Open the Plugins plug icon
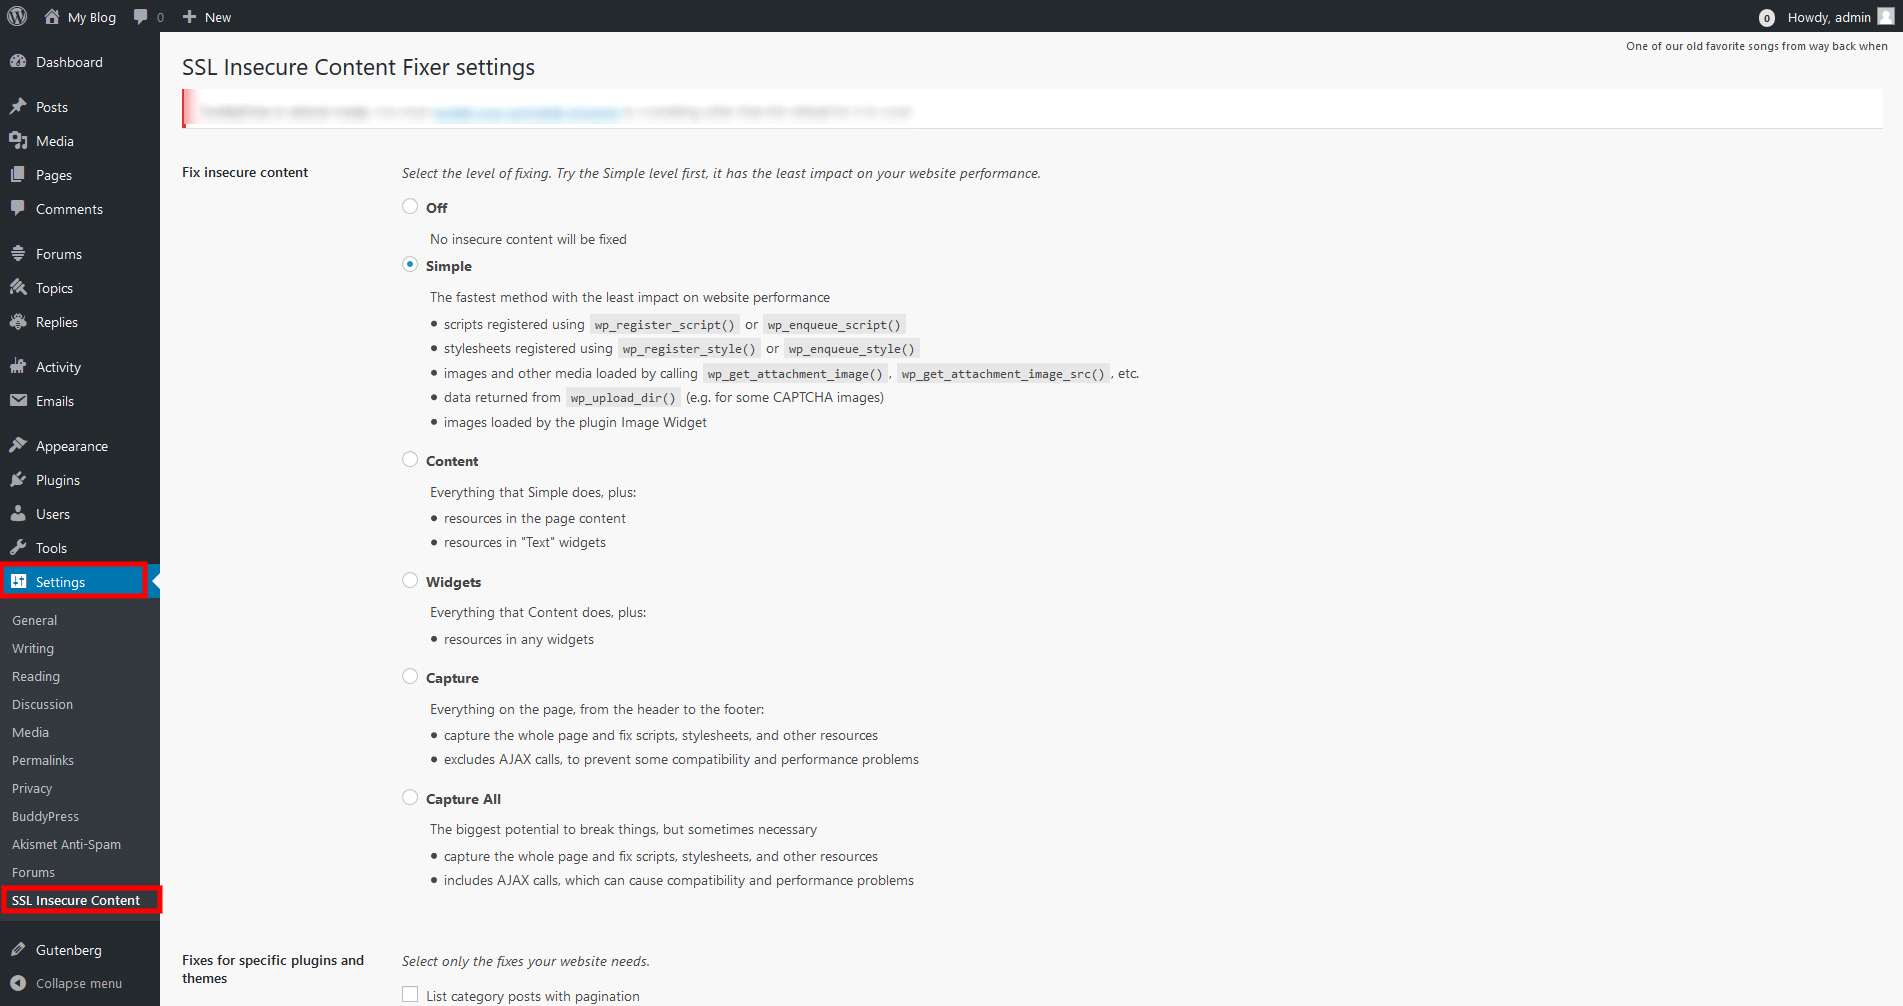The height and width of the screenshot is (1006, 1903). [18, 480]
